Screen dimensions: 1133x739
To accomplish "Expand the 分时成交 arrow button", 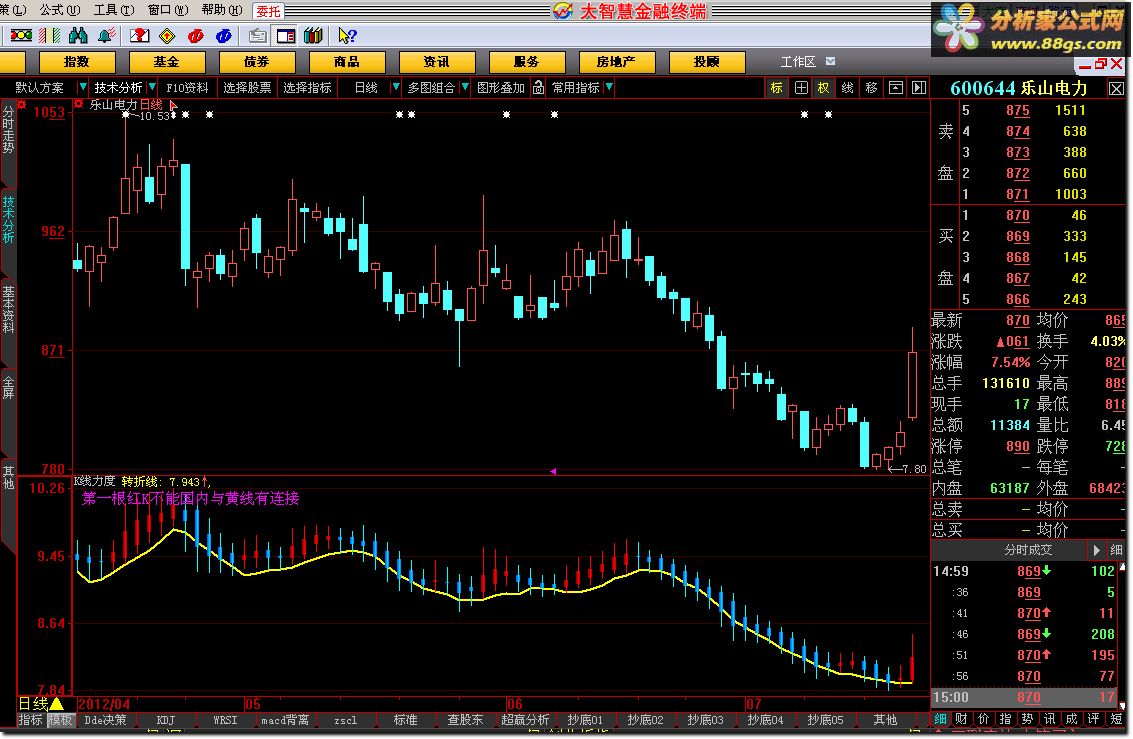I will point(1096,550).
